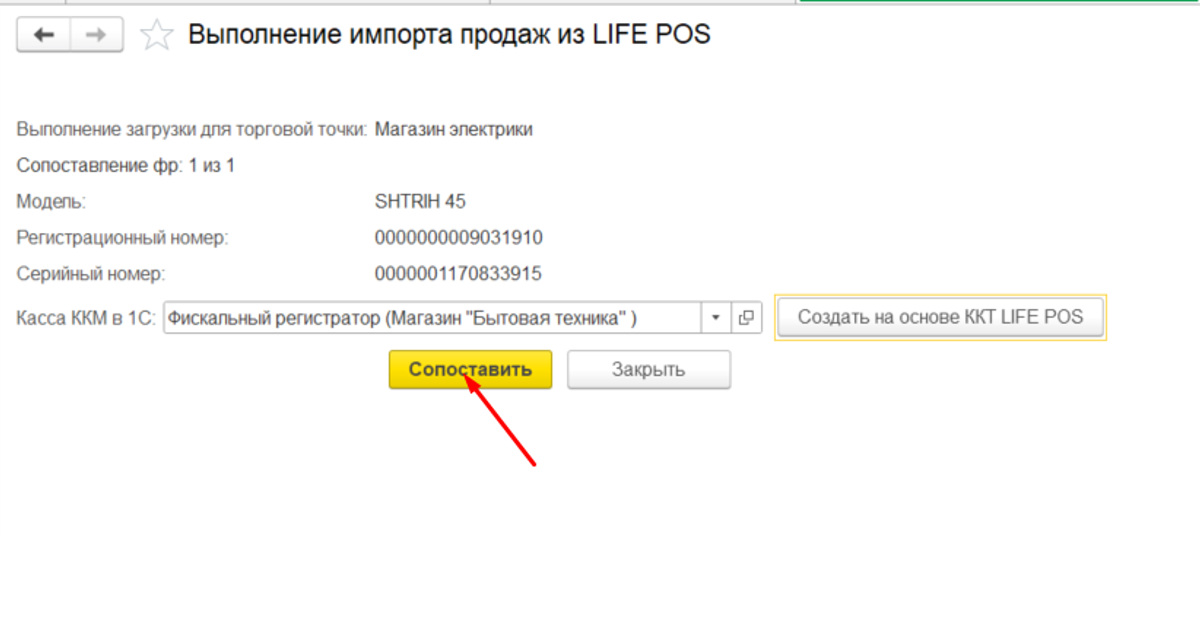1200x620 pixels.
Task: Select the model value SHTRIH 45
Action: pos(420,201)
